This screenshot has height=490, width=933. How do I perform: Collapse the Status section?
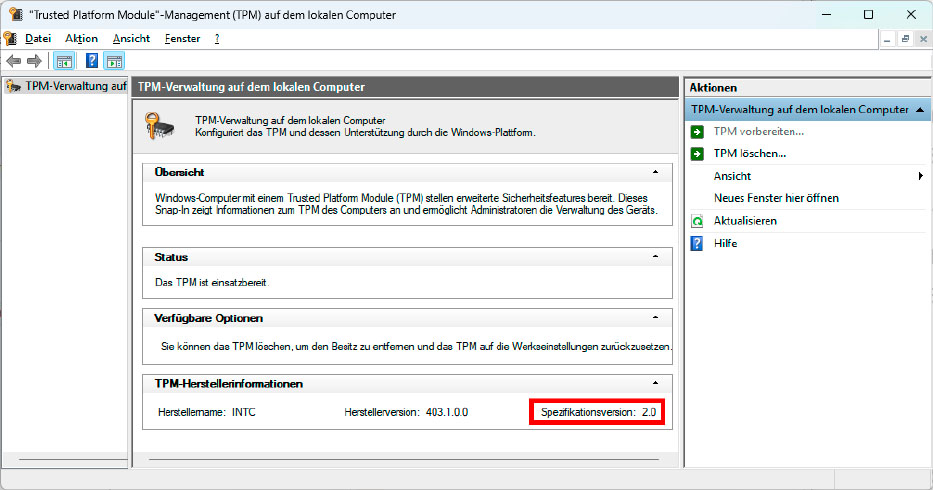click(x=655, y=257)
